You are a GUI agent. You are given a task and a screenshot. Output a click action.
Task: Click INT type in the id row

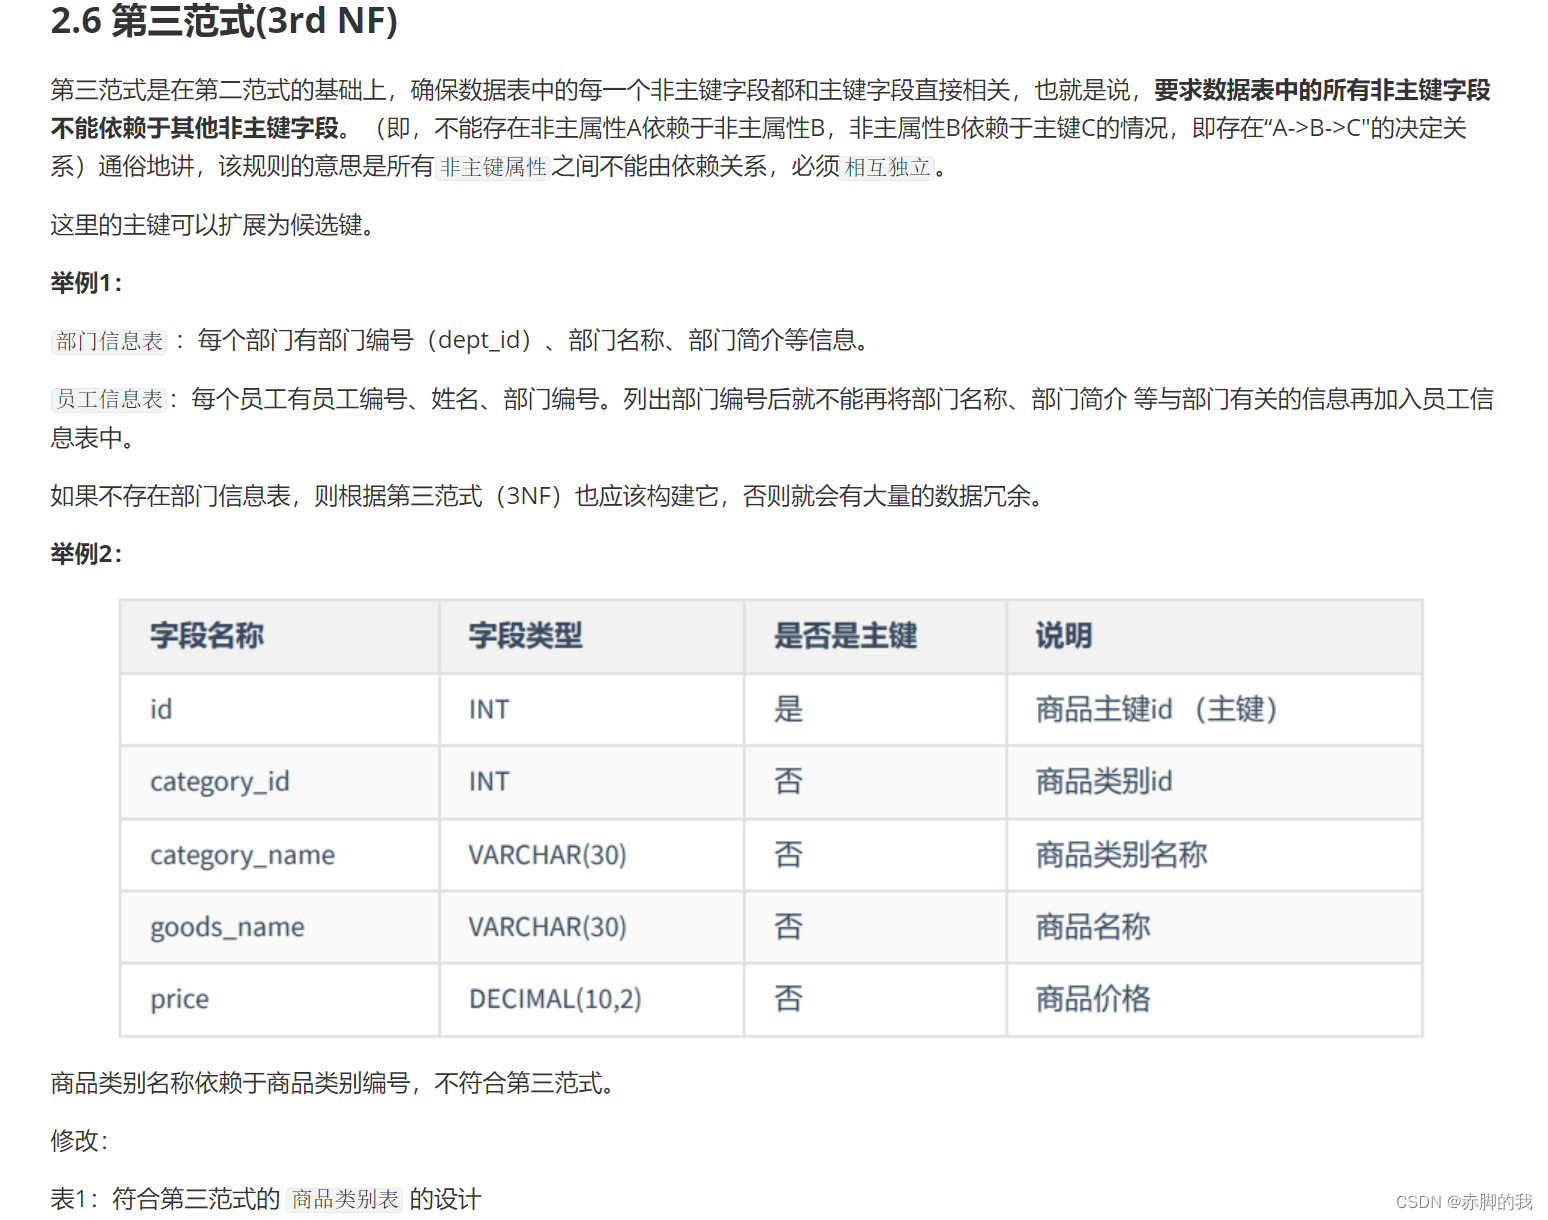point(489,709)
